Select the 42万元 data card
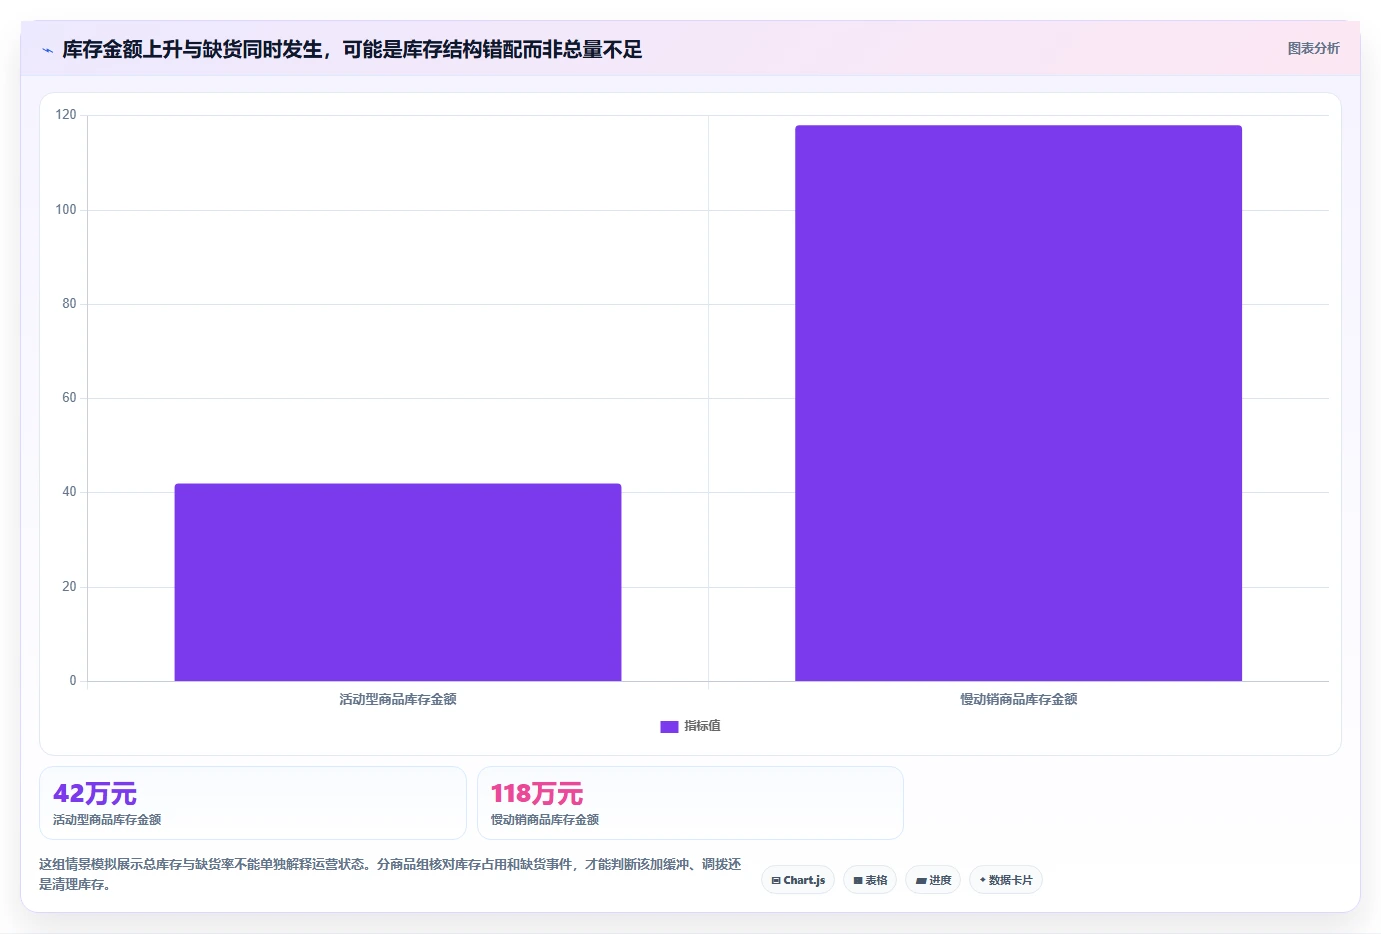The image size is (1381, 934). pos(253,803)
